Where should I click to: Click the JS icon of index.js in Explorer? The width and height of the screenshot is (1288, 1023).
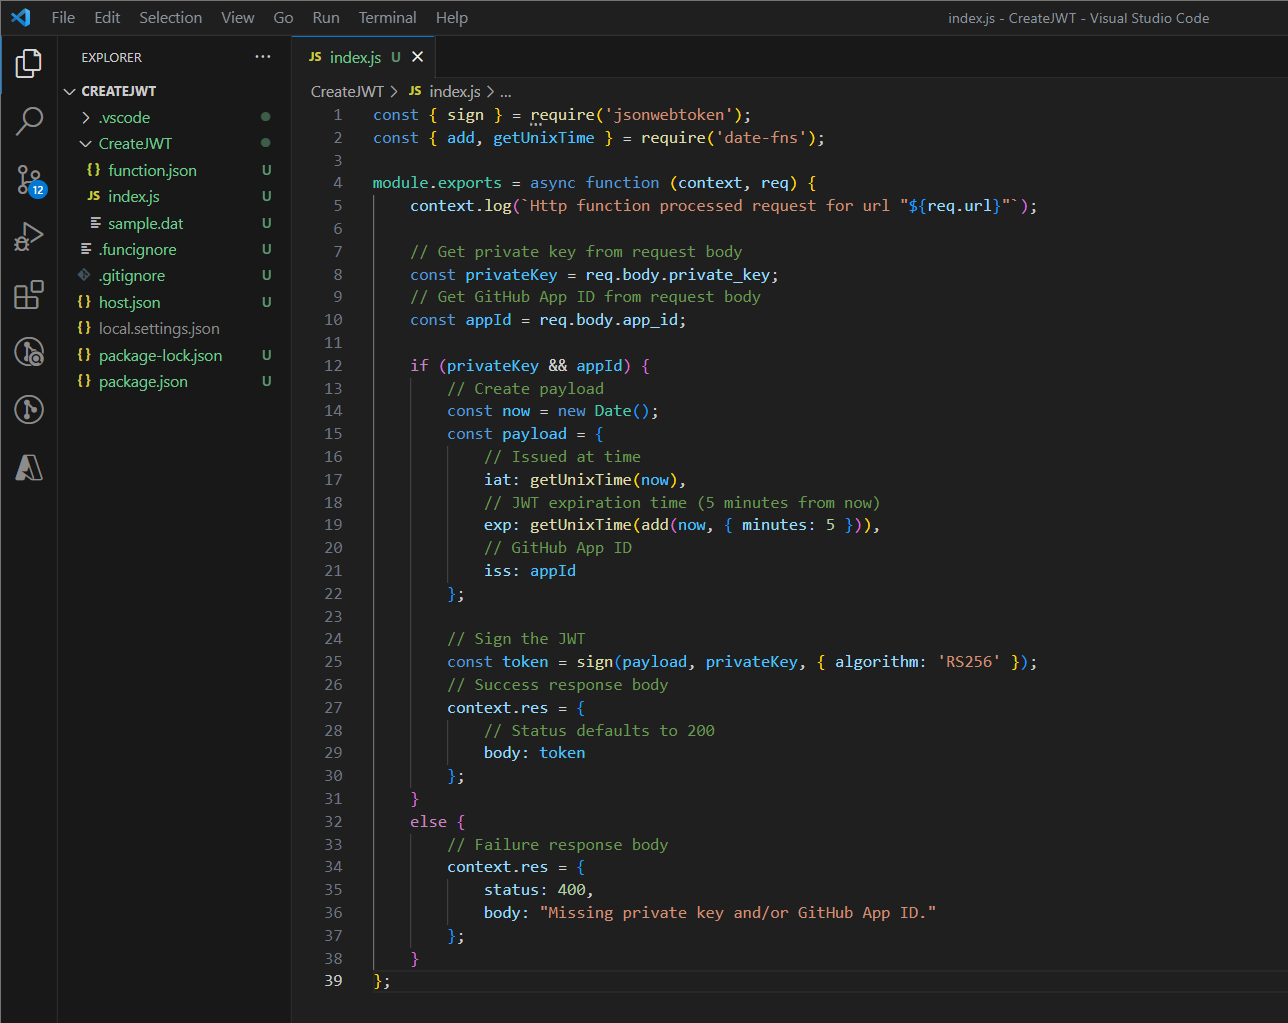pyautogui.click(x=94, y=196)
